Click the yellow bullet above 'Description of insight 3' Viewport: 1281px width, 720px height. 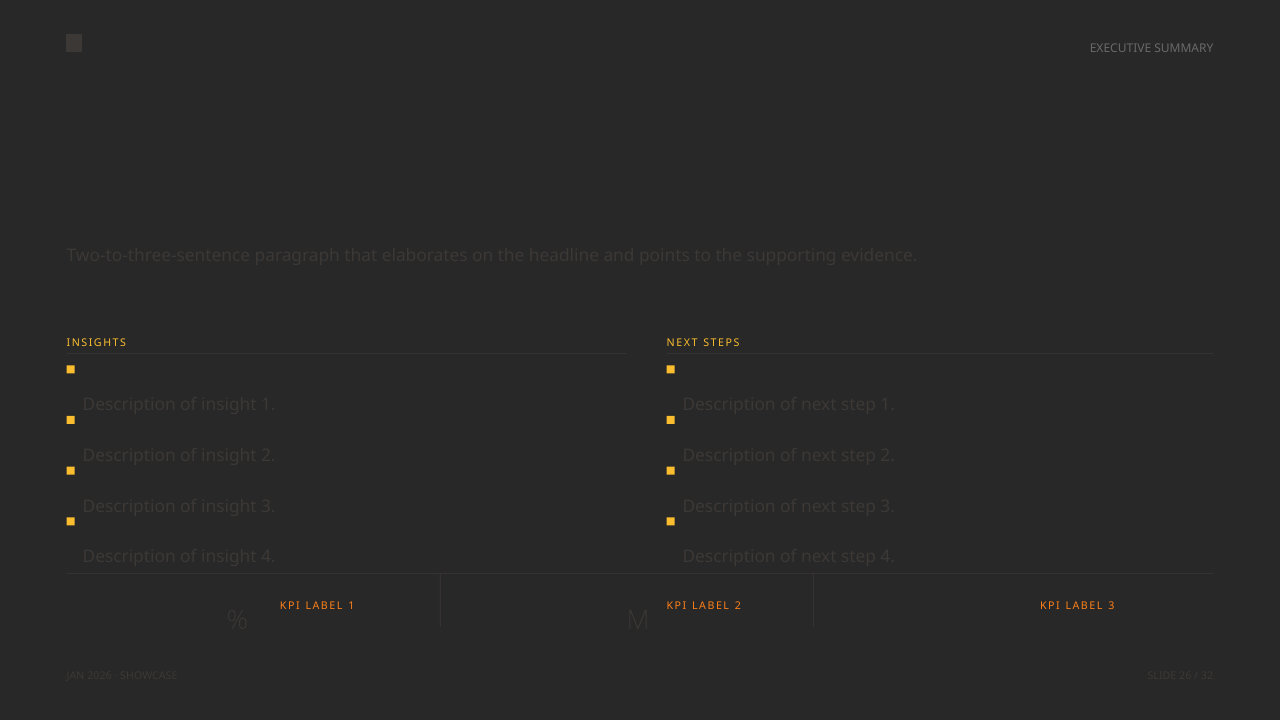71,471
